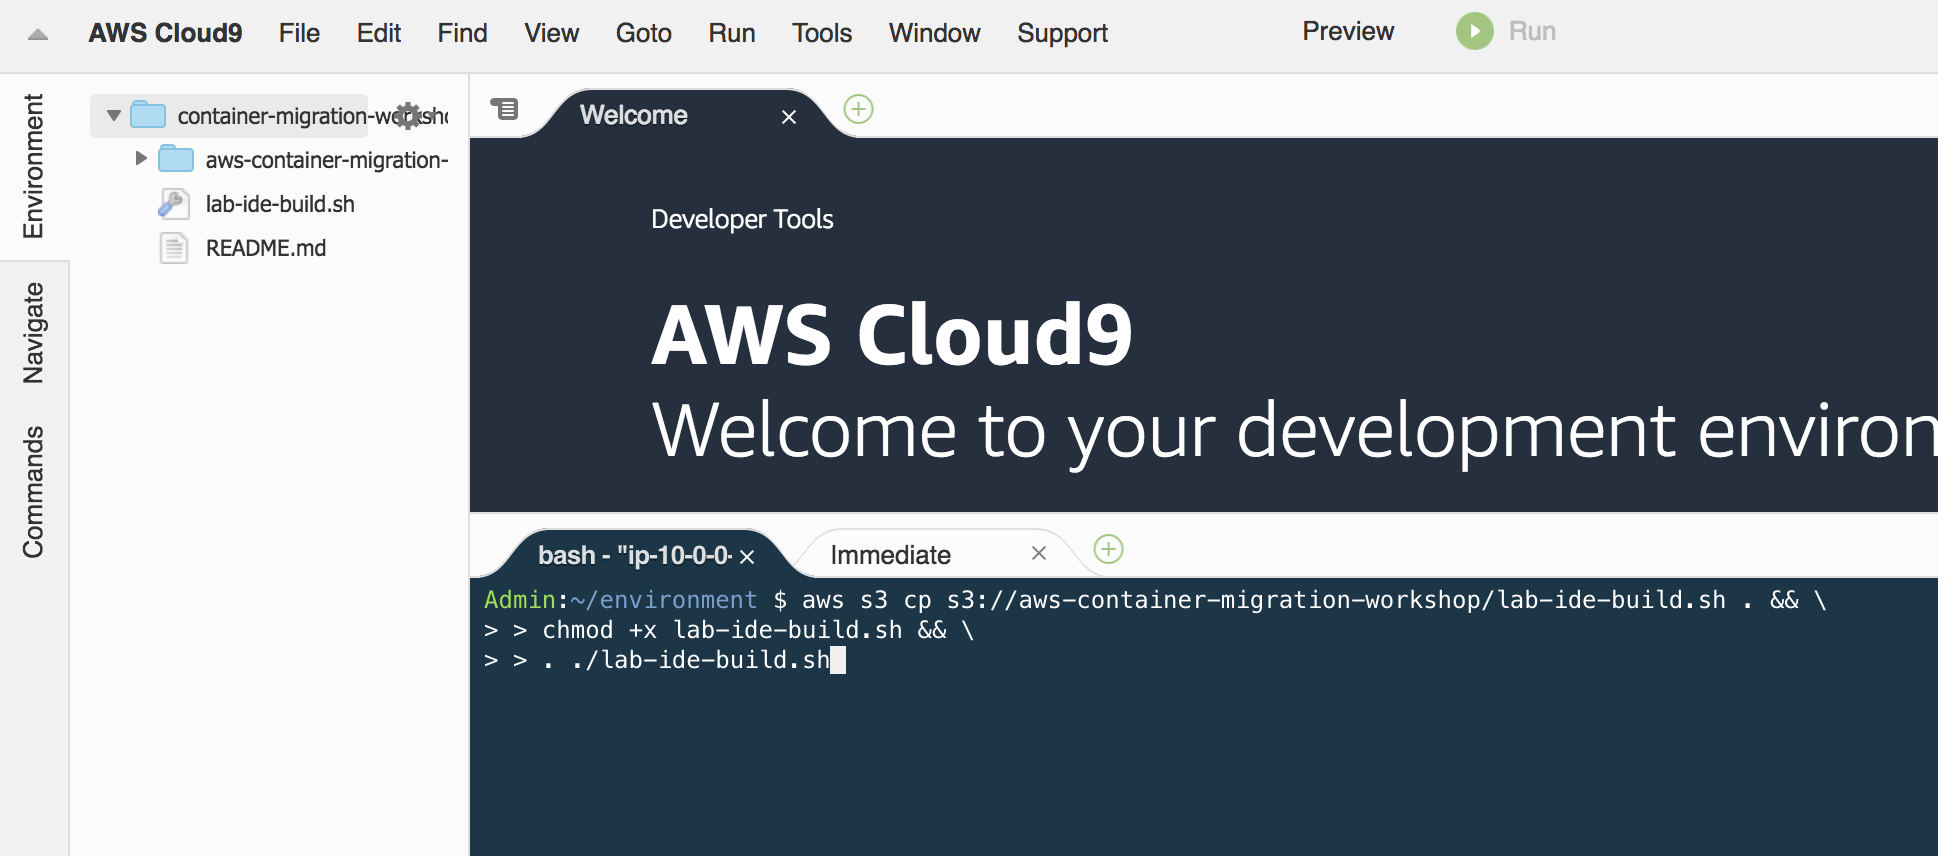Open the AWS Cloud9 menu
The width and height of the screenshot is (1938, 856).
pyautogui.click(x=165, y=33)
